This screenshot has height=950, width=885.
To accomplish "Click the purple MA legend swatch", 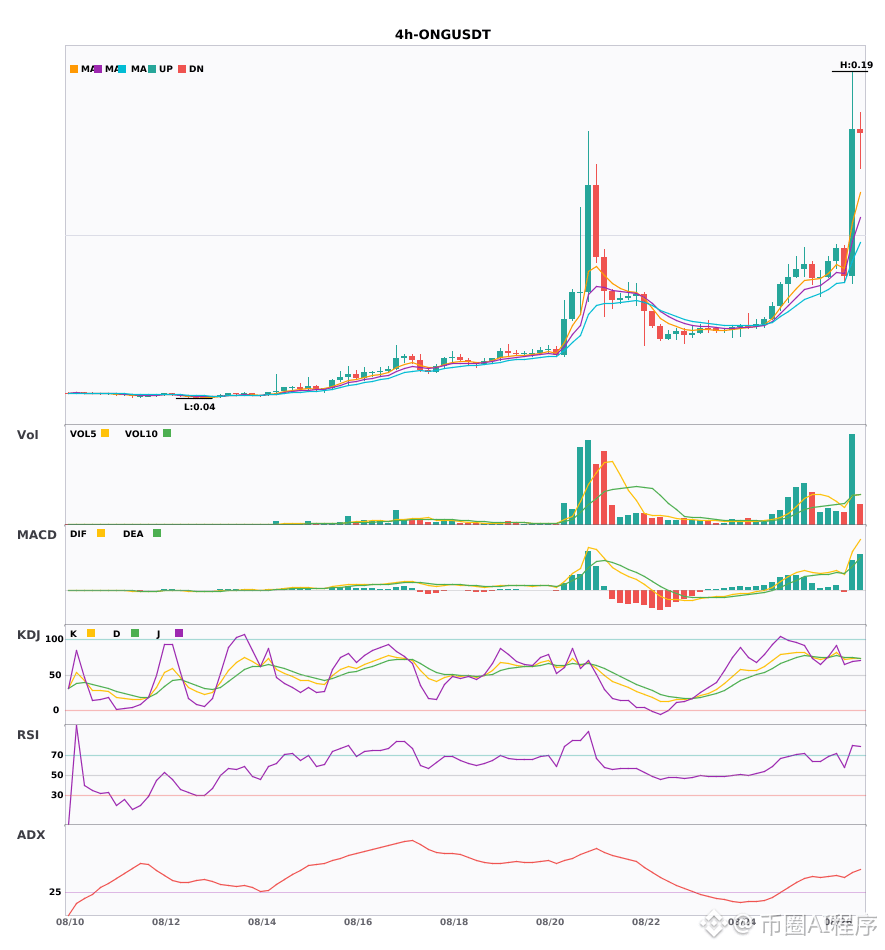I will (98, 69).
